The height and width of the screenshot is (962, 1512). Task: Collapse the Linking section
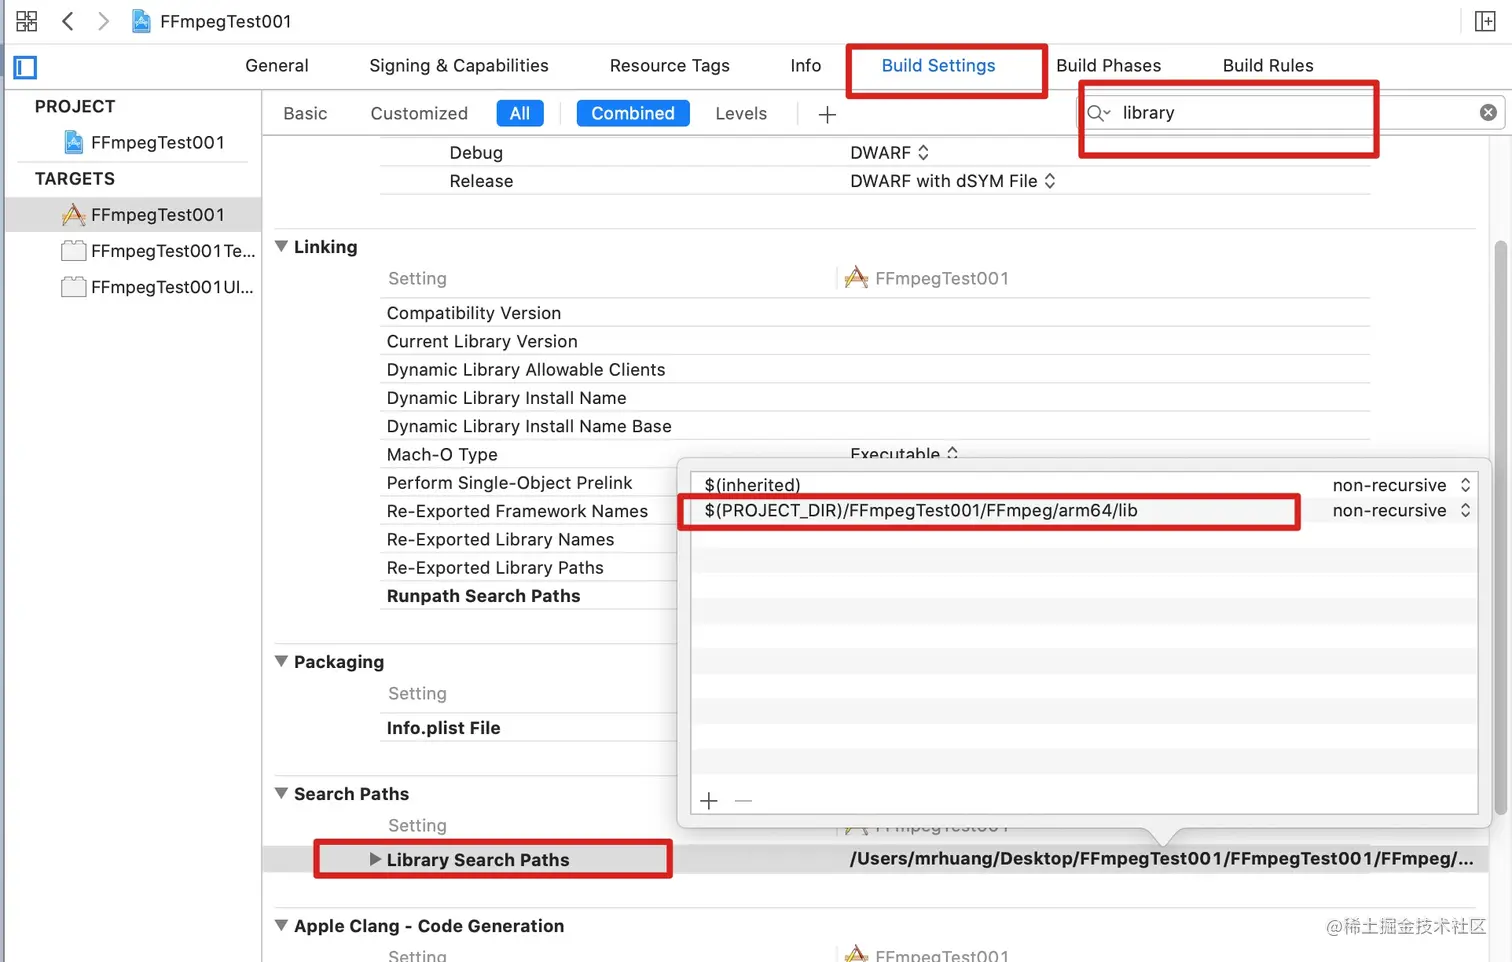pos(281,246)
